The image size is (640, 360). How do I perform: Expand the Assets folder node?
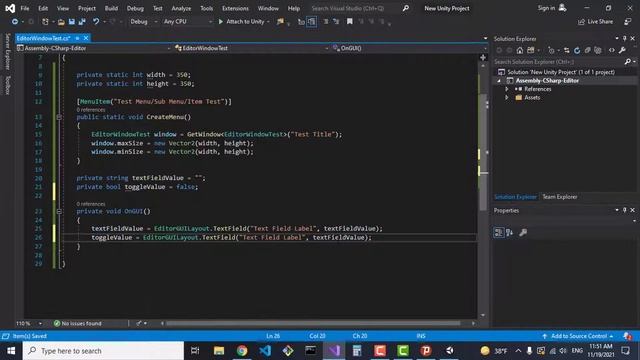pyautogui.click(x=507, y=98)
